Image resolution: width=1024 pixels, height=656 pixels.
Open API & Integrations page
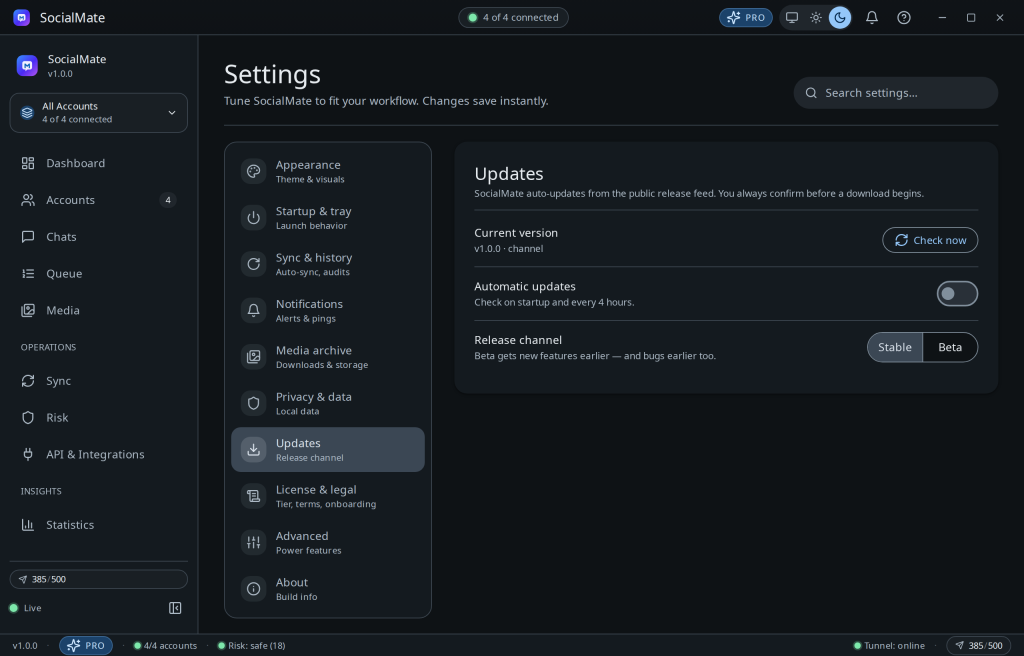pos(99,454)
